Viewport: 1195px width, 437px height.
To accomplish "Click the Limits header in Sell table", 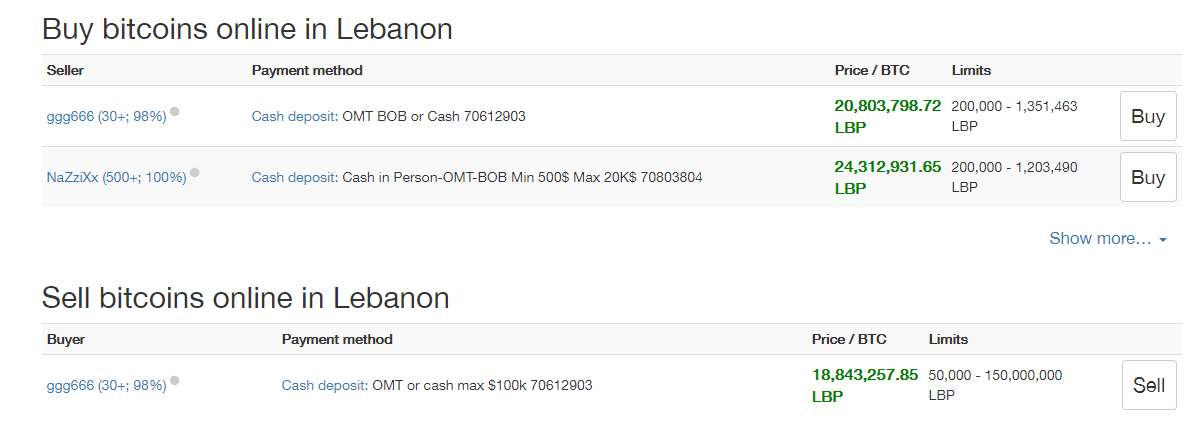I will (948, 339).
